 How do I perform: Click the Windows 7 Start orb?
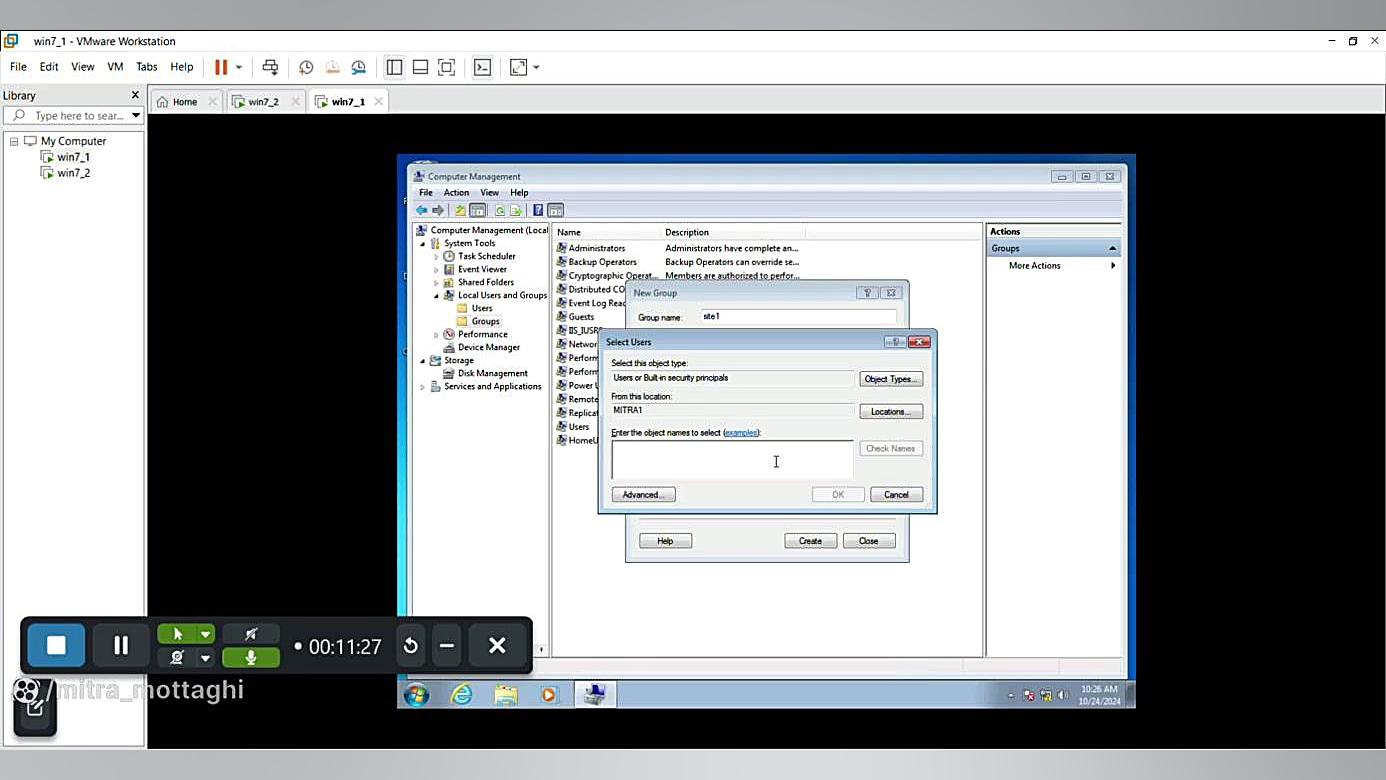point(417,695)
